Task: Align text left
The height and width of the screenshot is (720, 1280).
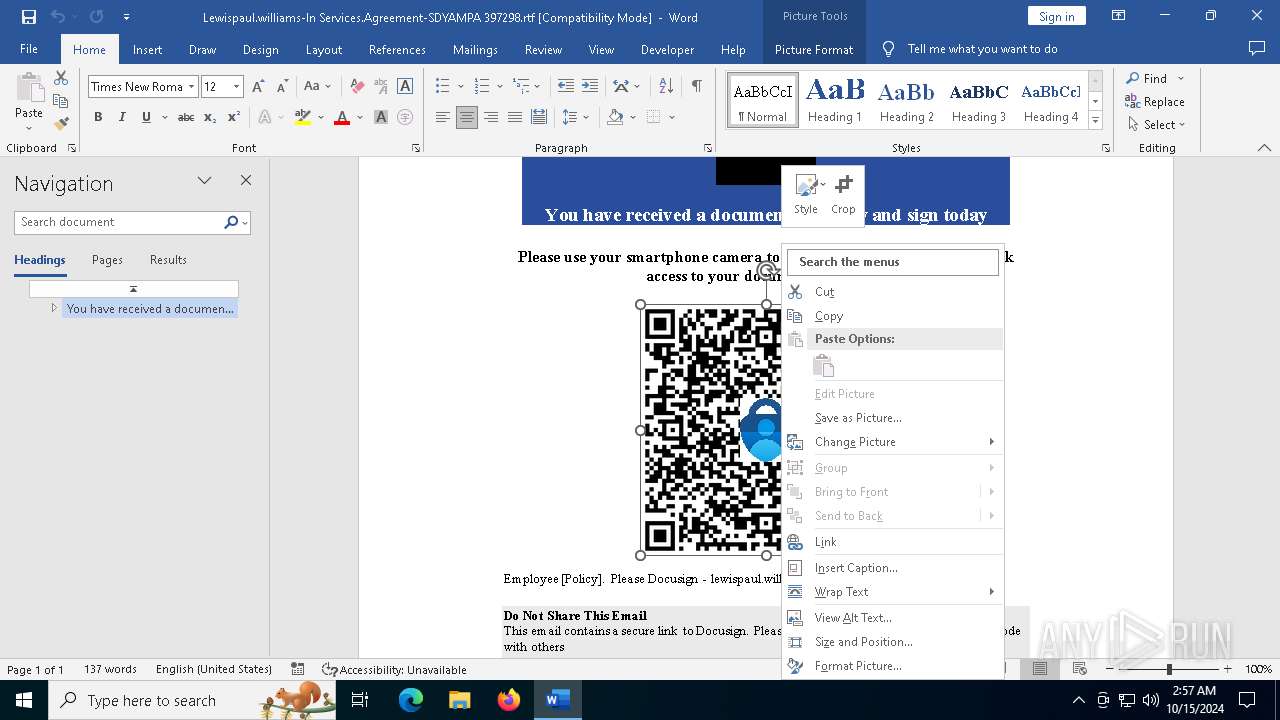Action: pyautogui.click(x=443, y=117)
